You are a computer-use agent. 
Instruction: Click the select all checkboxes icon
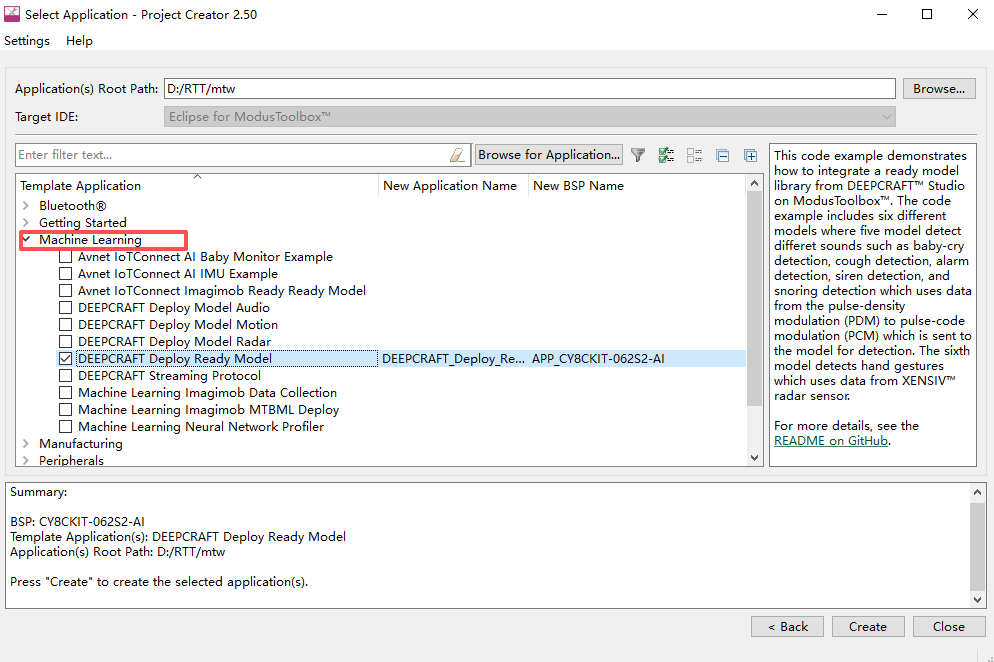(x=666, y=155)
